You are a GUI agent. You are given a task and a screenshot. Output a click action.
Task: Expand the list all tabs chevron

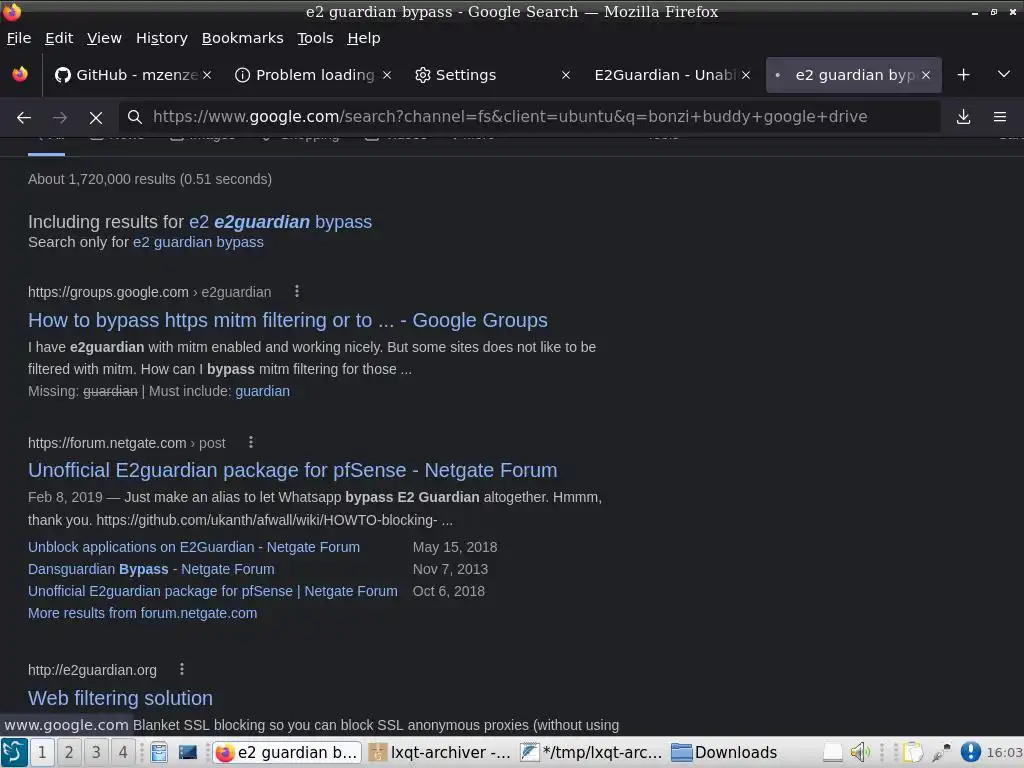pyautogui.click(x=1004, y=74)
